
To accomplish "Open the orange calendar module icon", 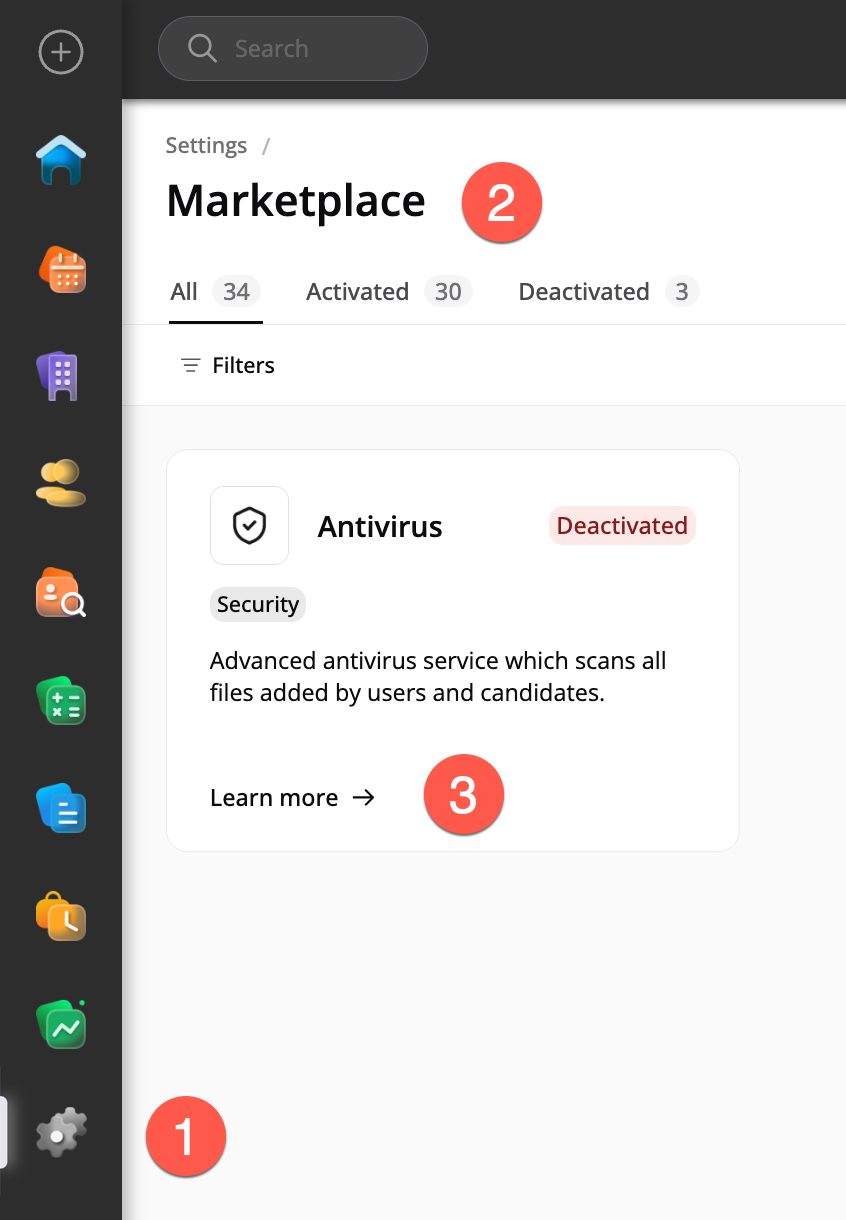I will coord(61,269).
